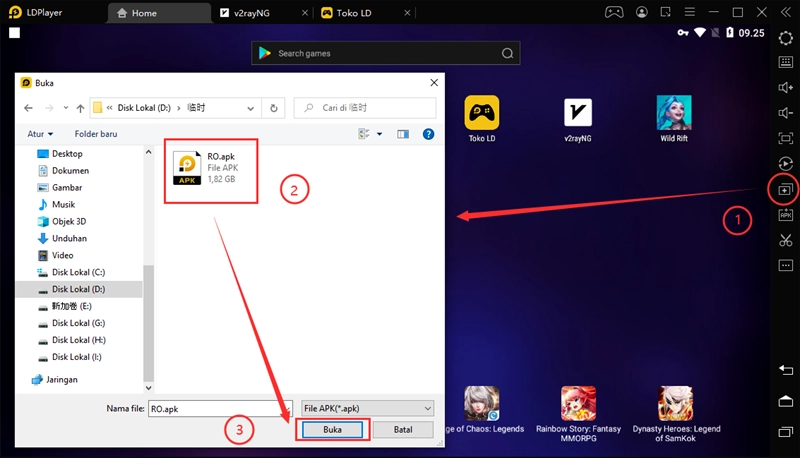The image size is (800, 458).
Task: Open dialog help question-mark icon
Action: pos(429,134)
